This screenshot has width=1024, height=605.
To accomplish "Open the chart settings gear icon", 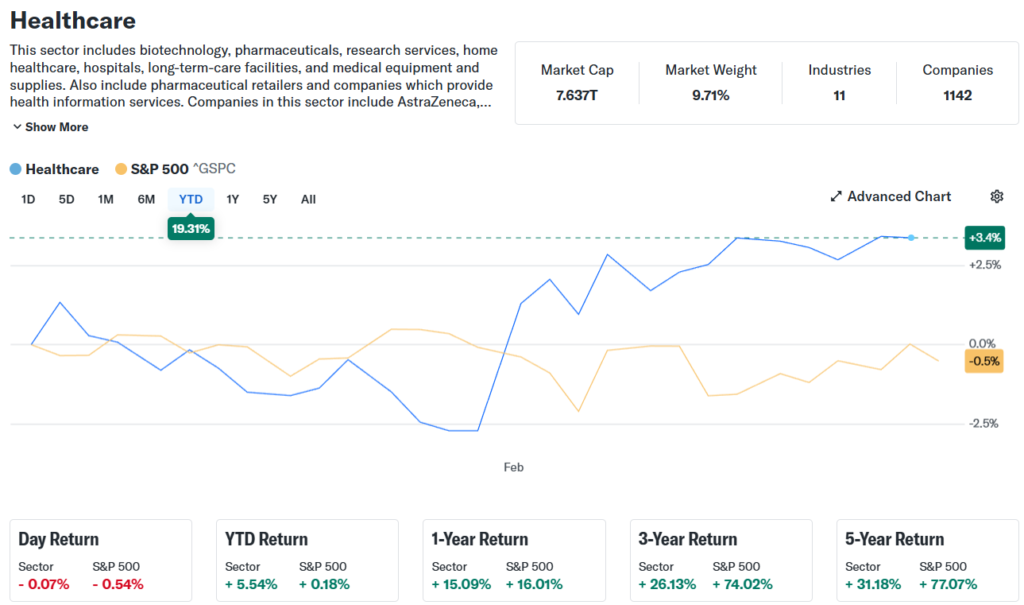I will 996,197.
